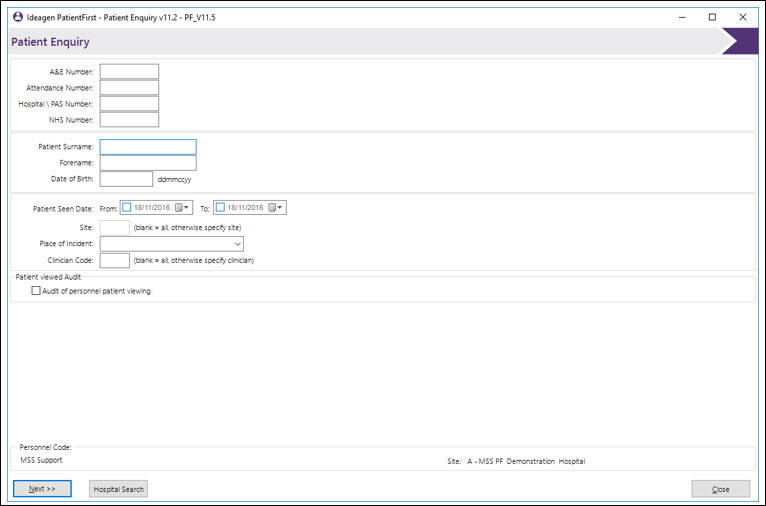Click '(blank = all, otherwise specify clinician)' hint

pyautogui.click(x=194, y=260)
